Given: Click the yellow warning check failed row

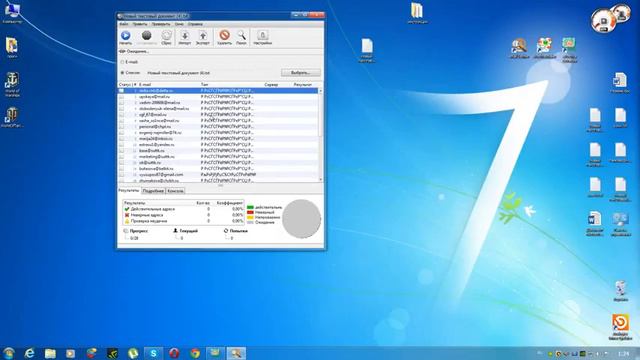Looking at the screenshot, I should click(183, 221).
